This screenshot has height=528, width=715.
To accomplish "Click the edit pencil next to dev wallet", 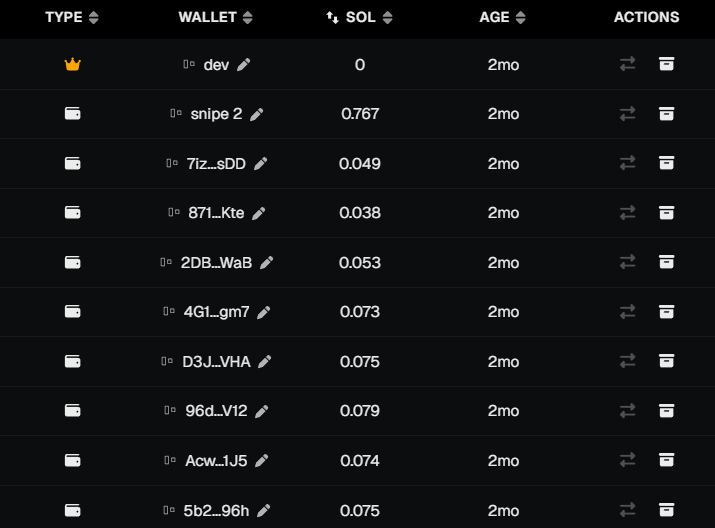I will point(244,65).
